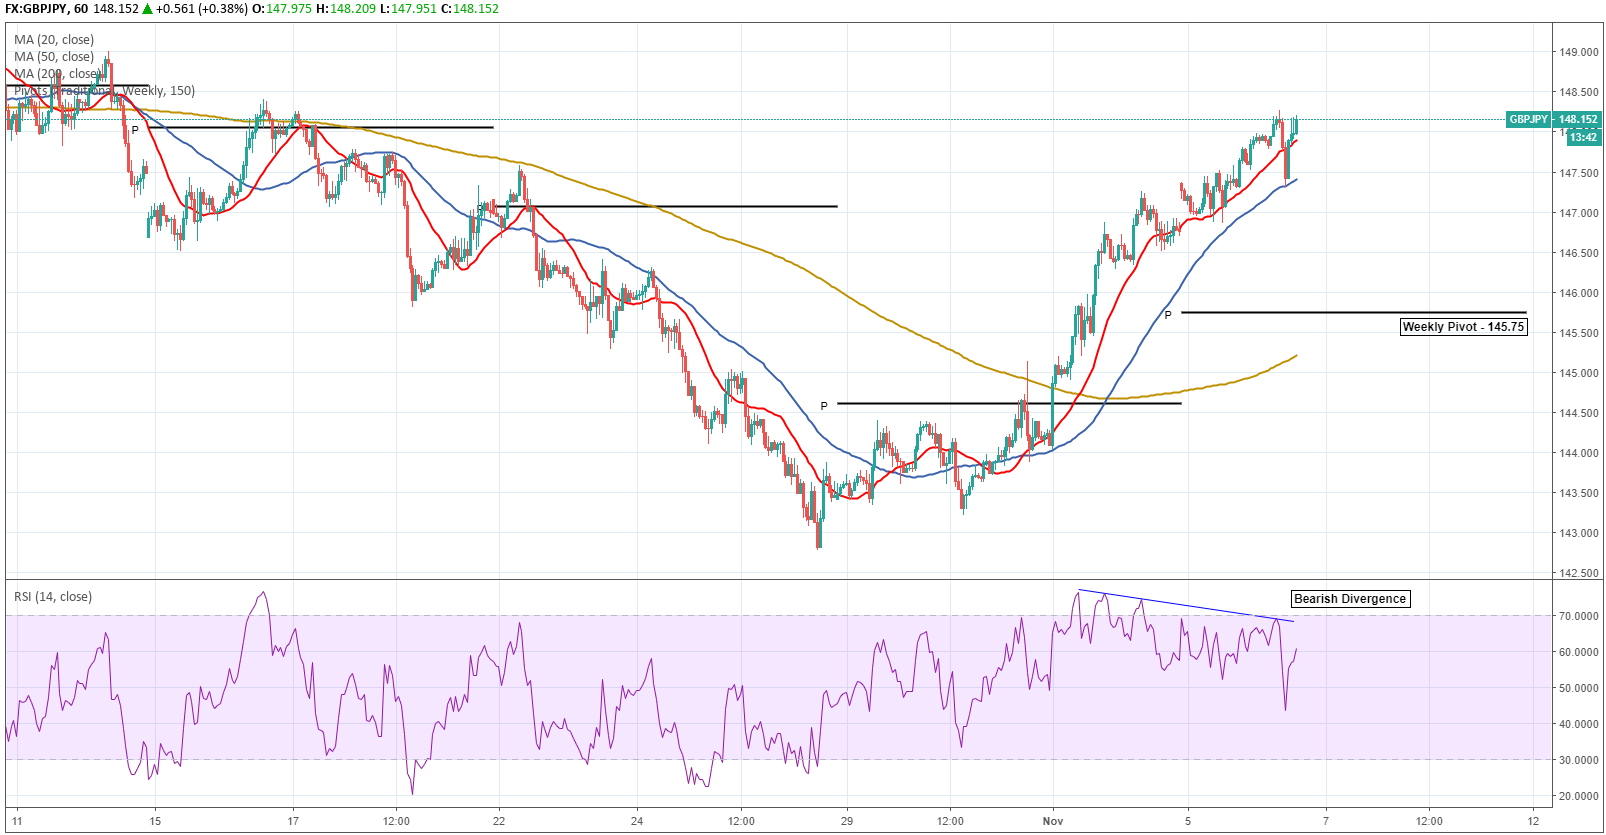Open the Pivots (Traditional, Weekly, 150) legend
Image resolution: width=1606 pixels, height=835 pixels.
[x=104, y=91]
